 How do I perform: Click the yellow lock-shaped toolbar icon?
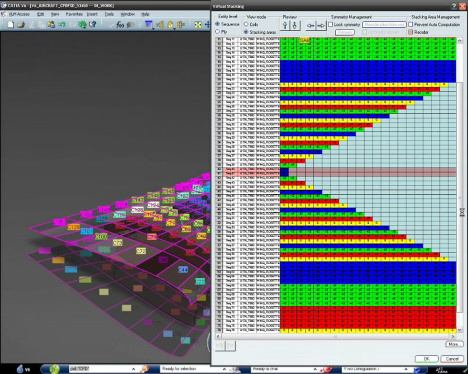pos(170,24)
